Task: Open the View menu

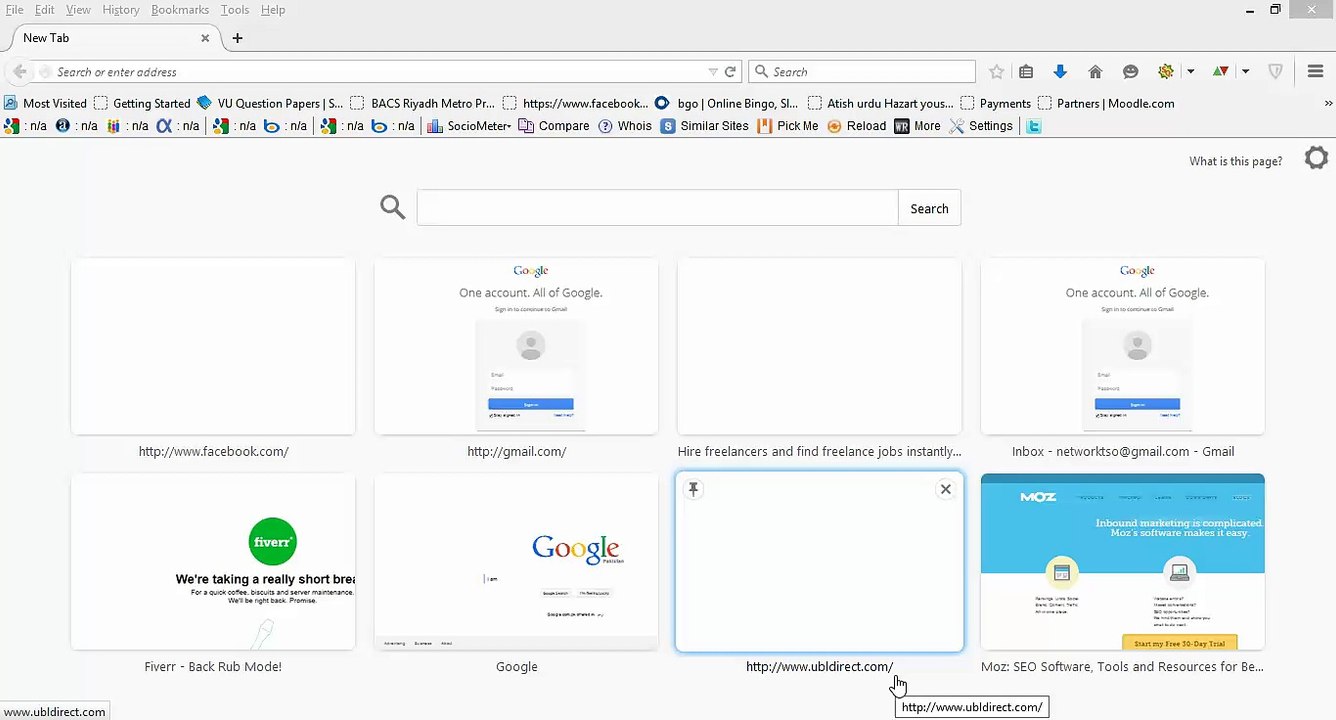Action: point(78,10)
